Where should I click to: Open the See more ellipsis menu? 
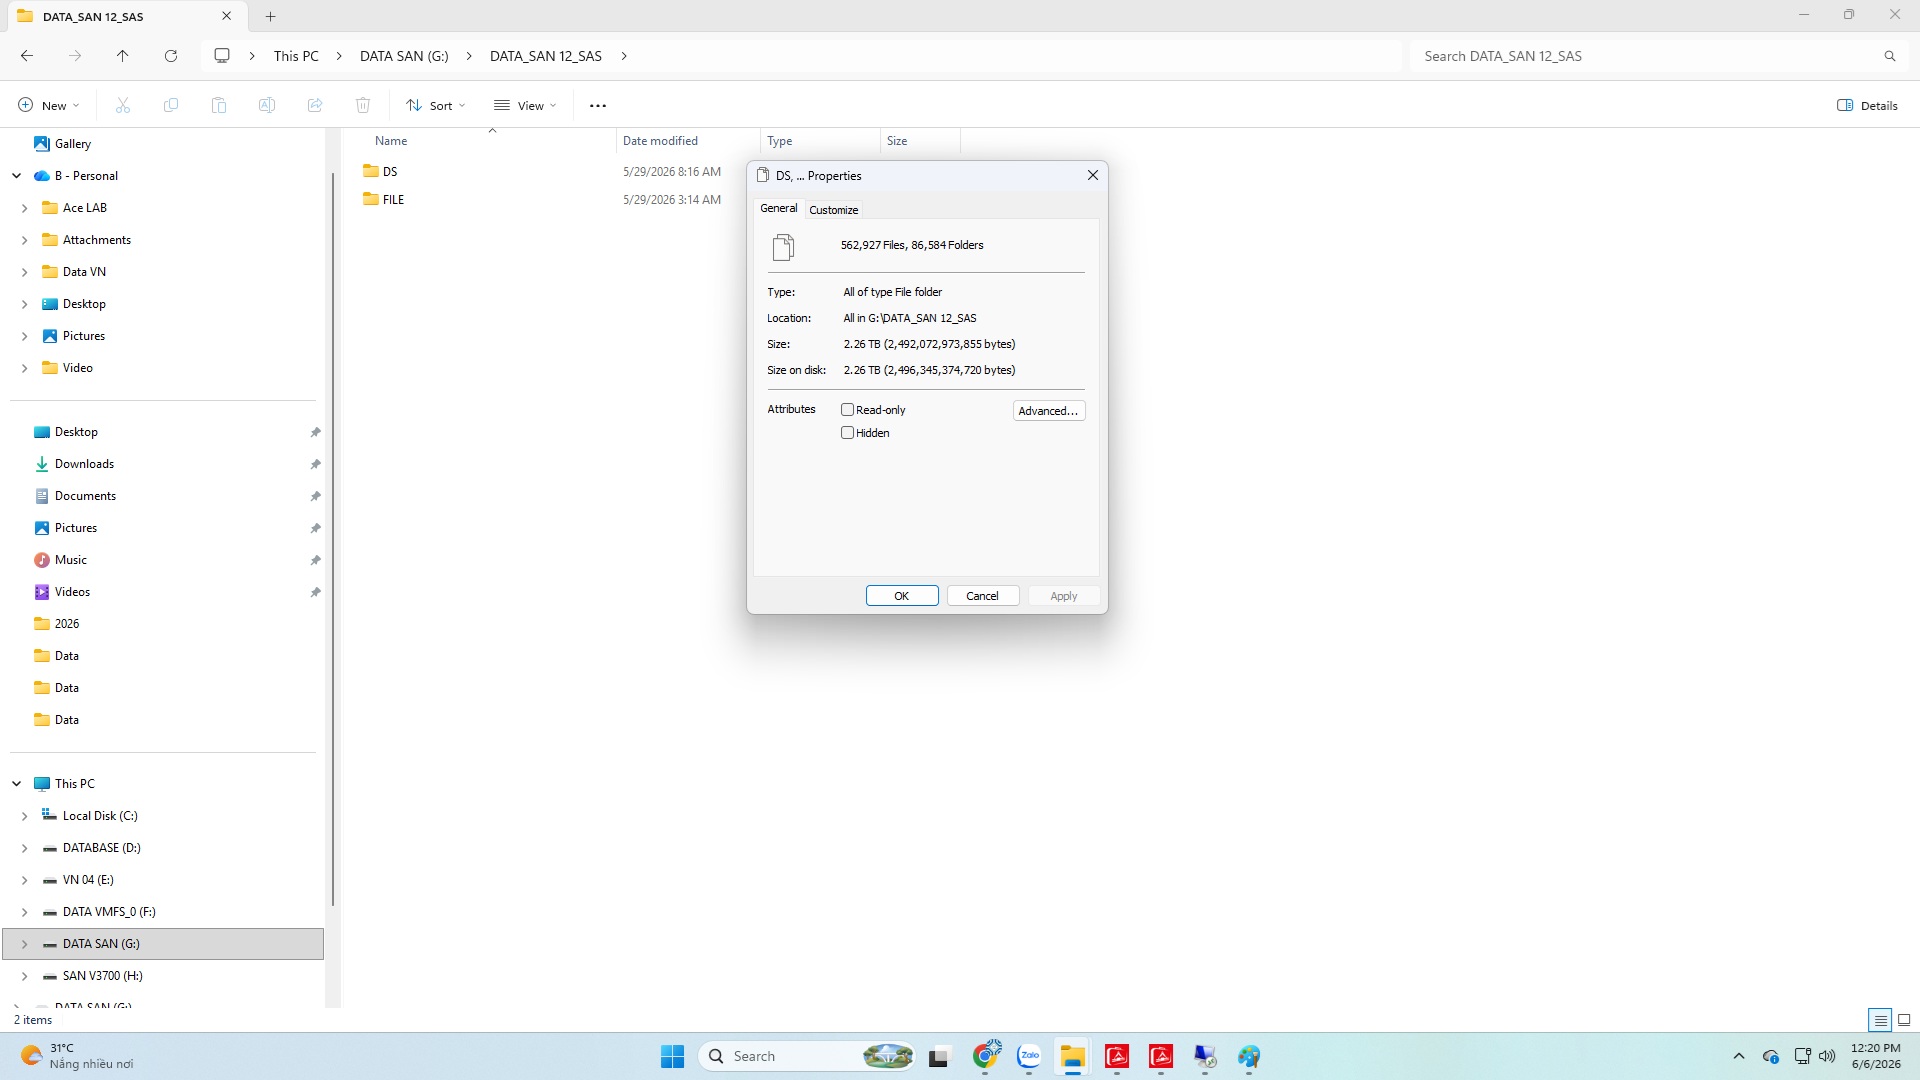point(598,105)
